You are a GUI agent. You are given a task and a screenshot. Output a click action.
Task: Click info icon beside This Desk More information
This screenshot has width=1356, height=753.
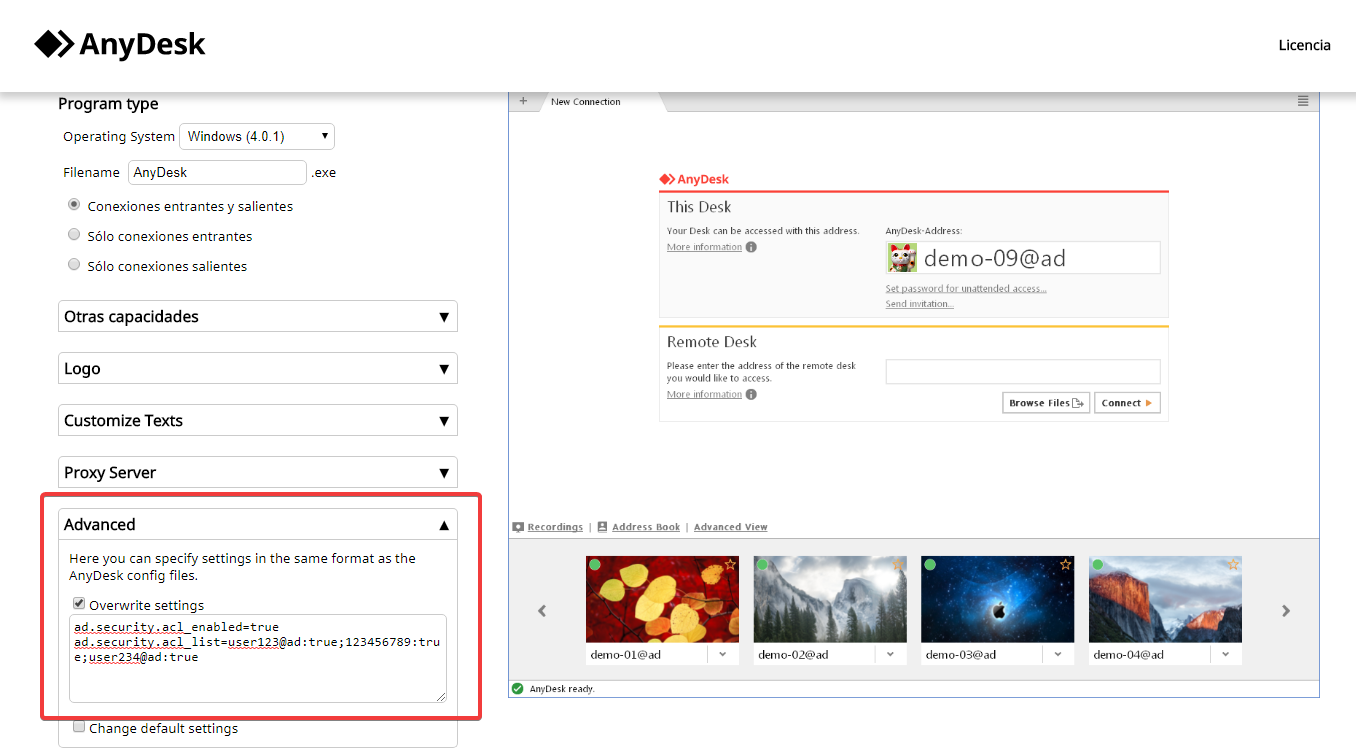tap(751, 247)
